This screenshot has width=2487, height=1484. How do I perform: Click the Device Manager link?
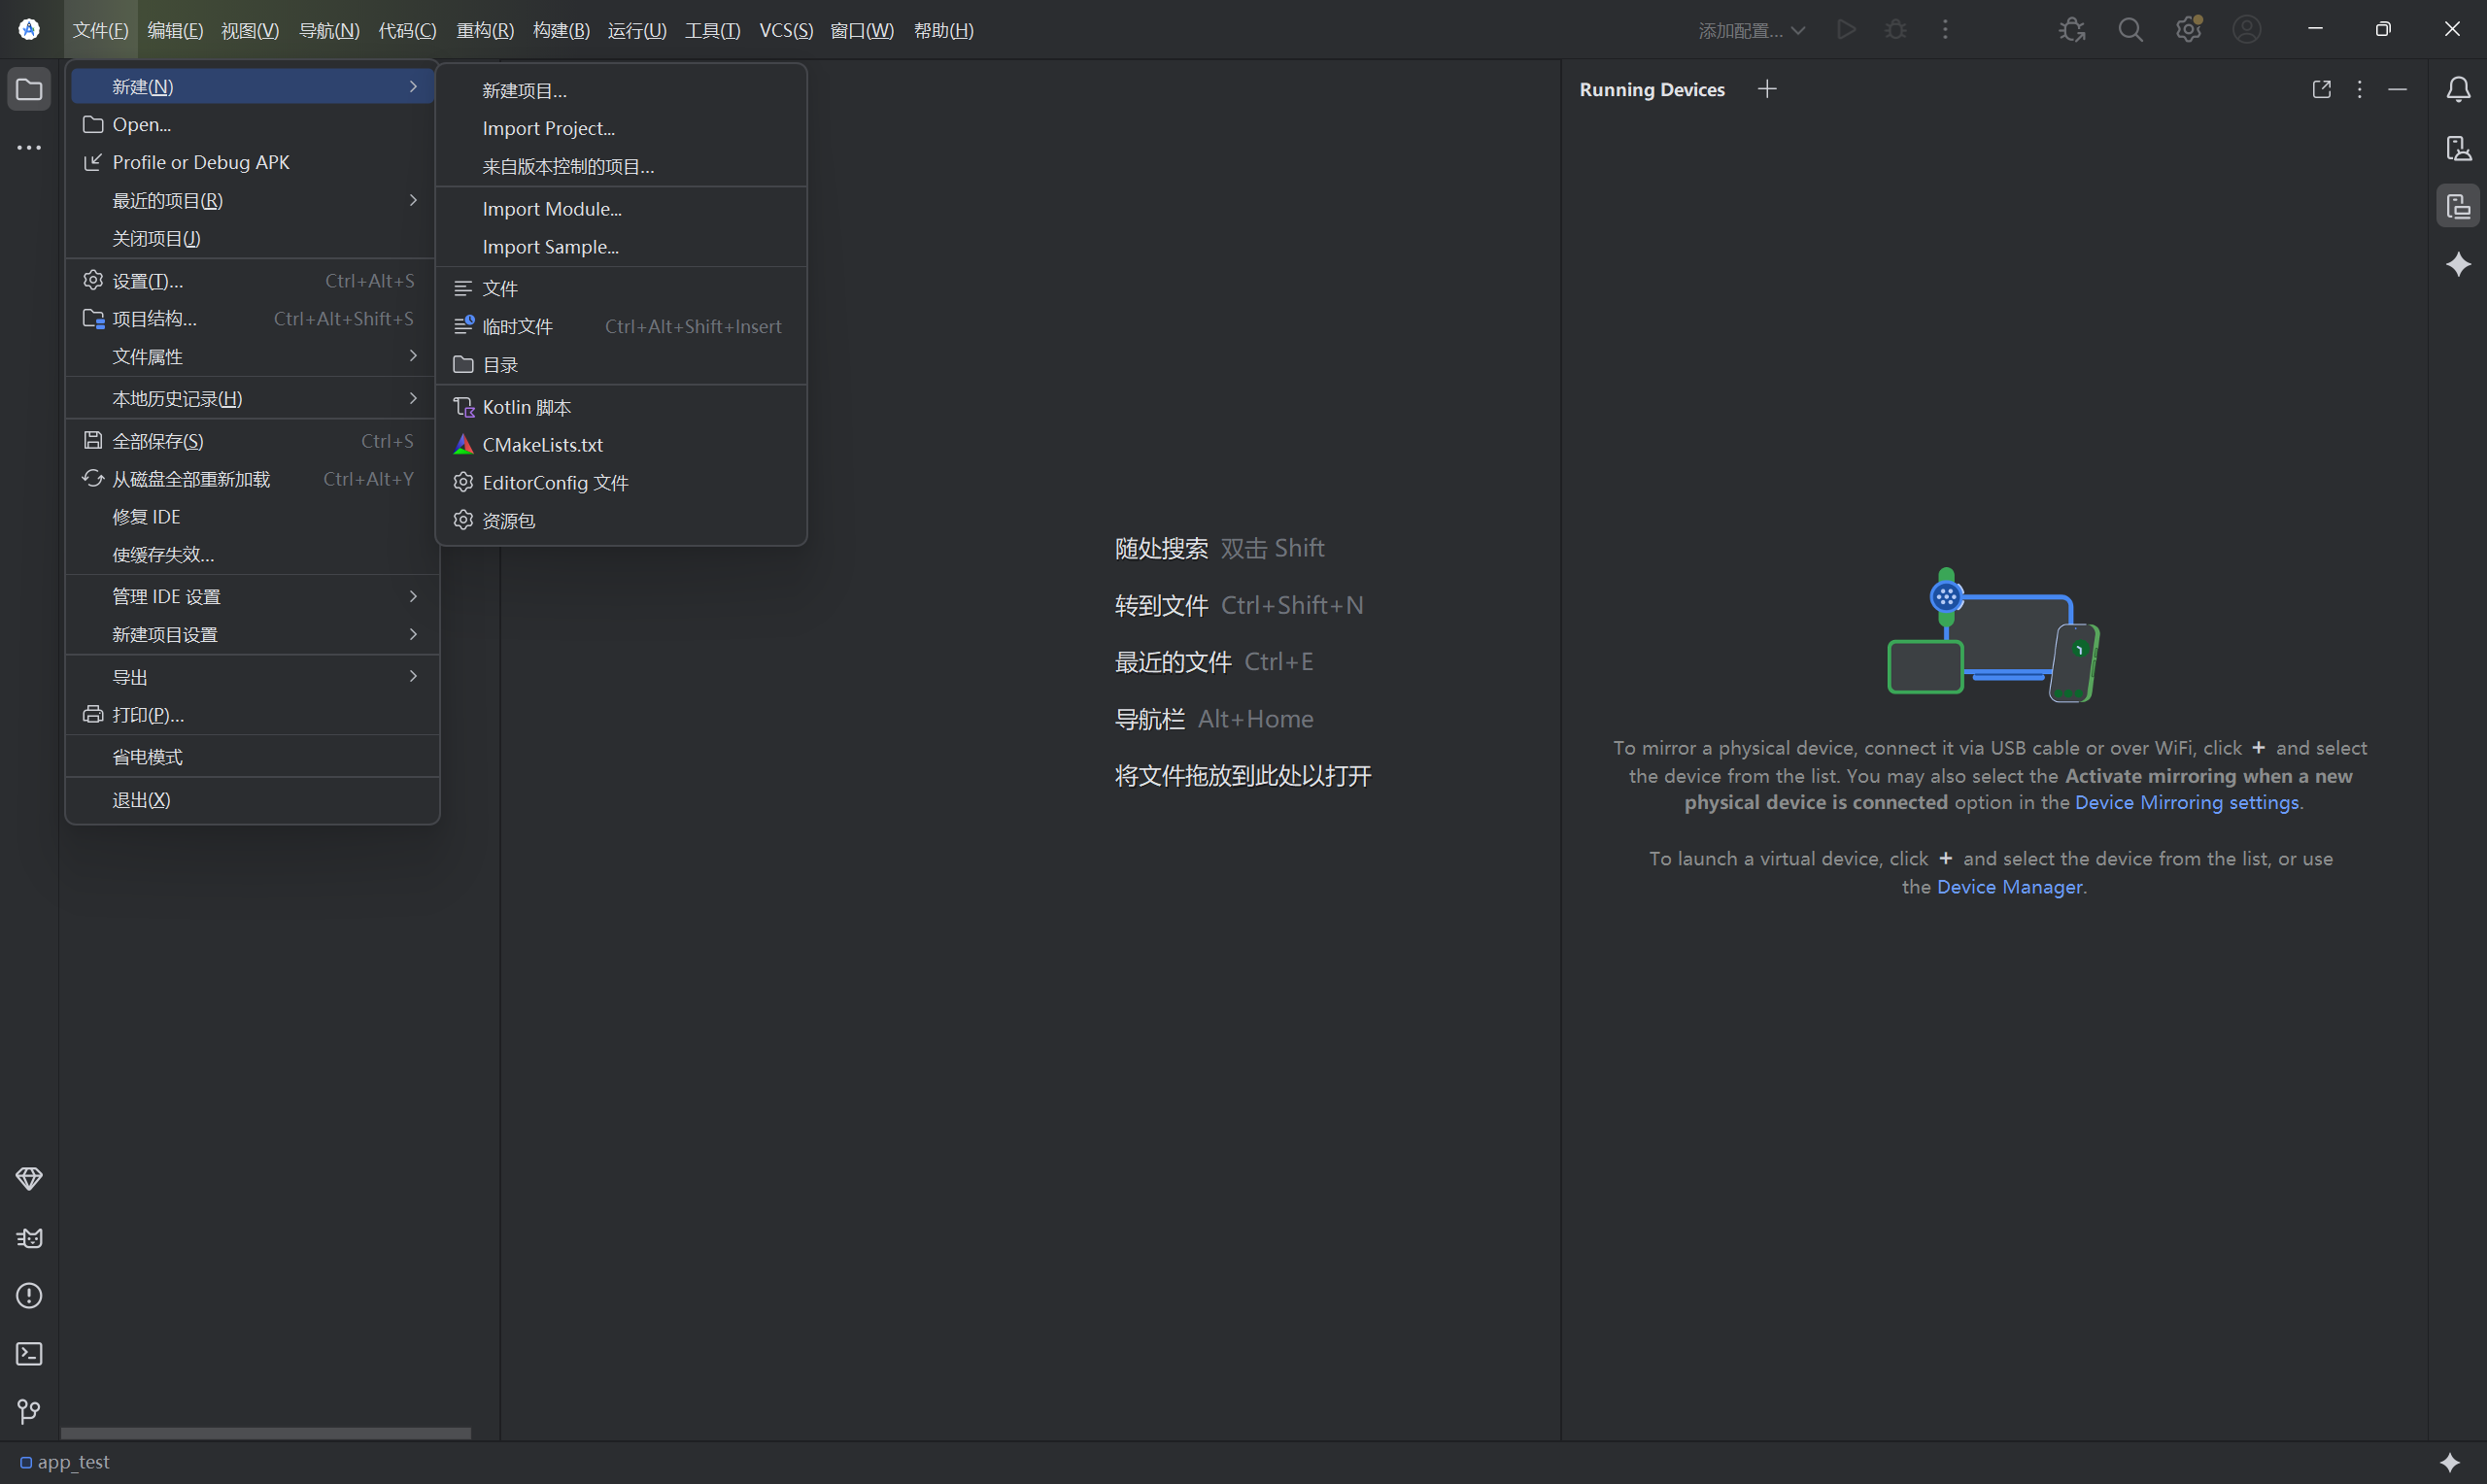[2009, 887]
